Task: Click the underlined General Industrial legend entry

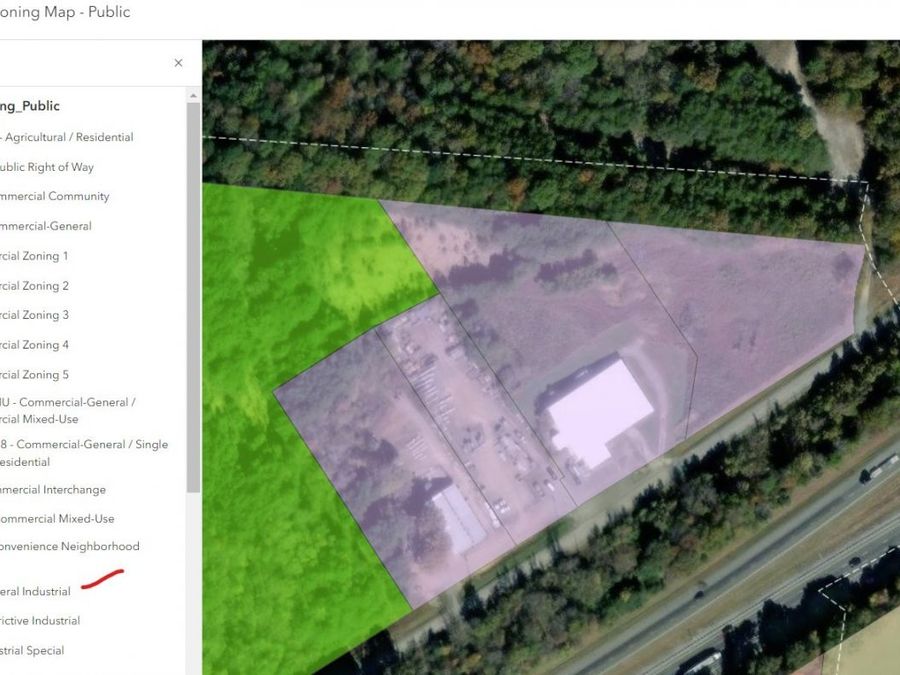Action: coord(36,592)
